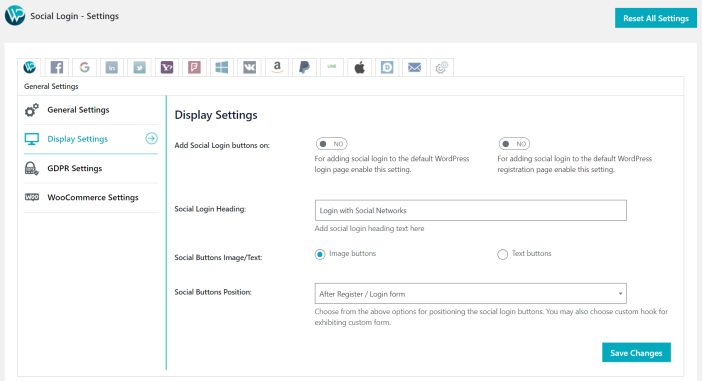Open the Disqus provider tab
This screenshot has width=702, height=381.
tap(387, 68)
